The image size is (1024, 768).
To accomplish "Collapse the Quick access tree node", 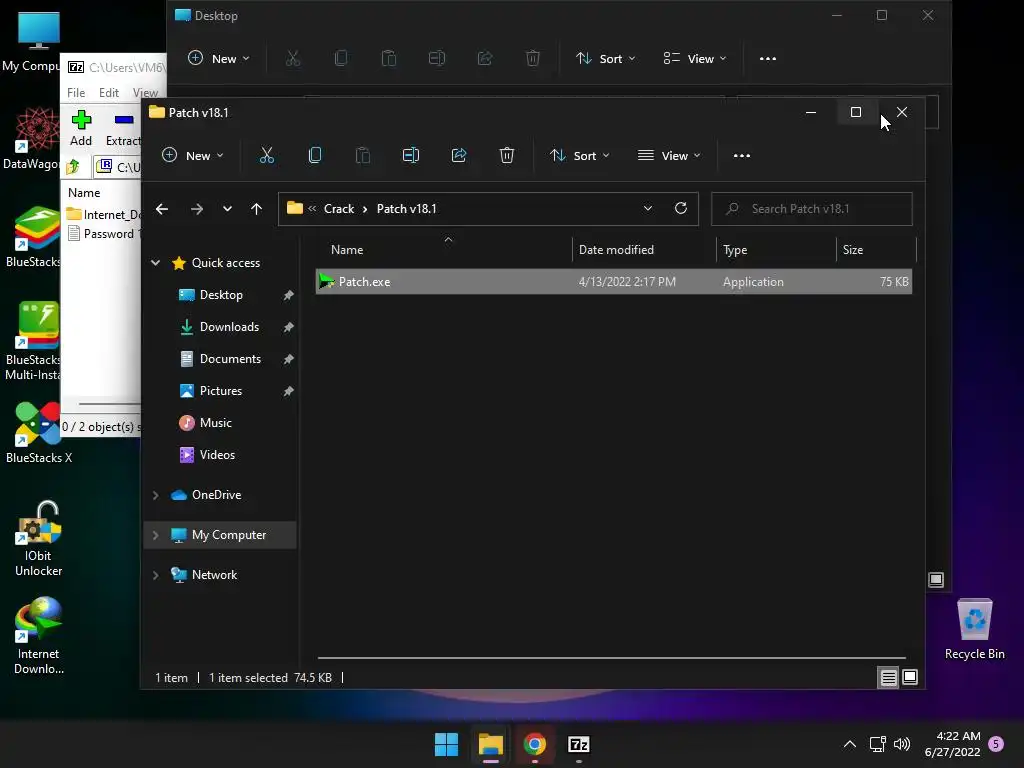I will click(155, 263).
